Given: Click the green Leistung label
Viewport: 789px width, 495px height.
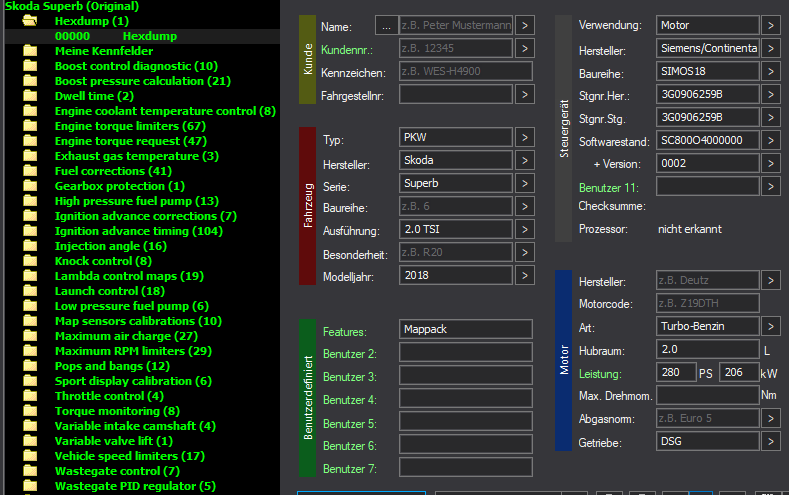Looking at the screenshot, I should pyautogui.click(x=600, y=374).
